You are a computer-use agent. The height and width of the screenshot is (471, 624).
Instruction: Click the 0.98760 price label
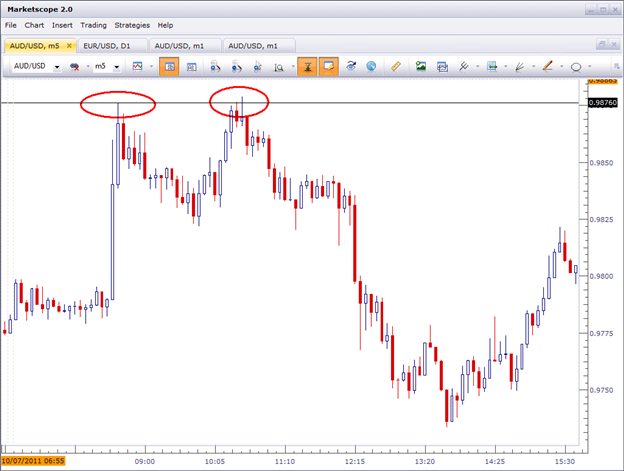603,103
